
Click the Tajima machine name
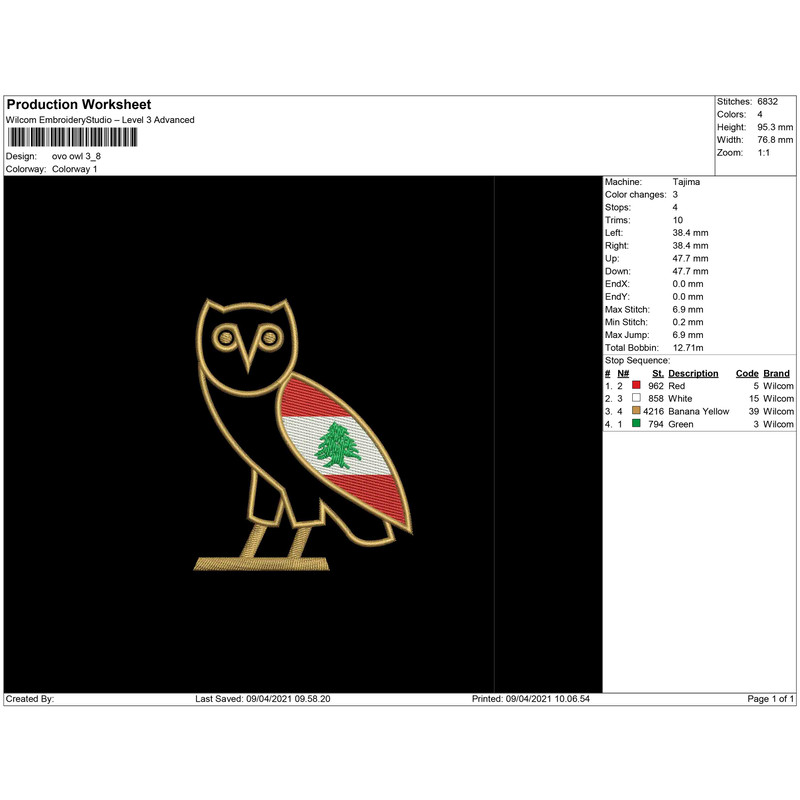687,181
